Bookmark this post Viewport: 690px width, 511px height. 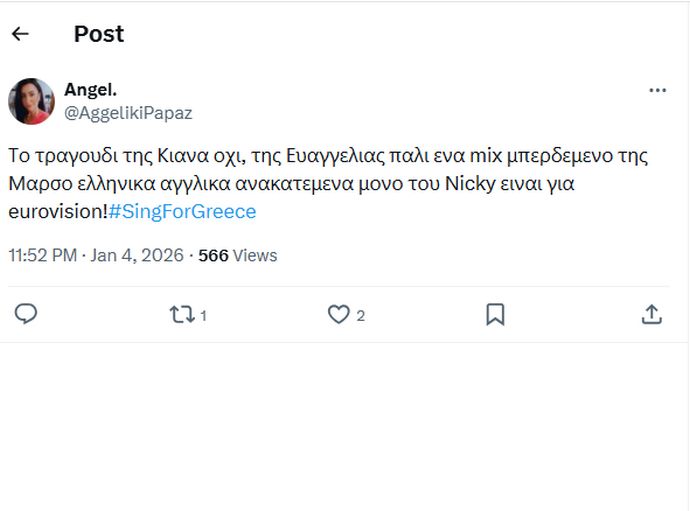click(495, 315)
